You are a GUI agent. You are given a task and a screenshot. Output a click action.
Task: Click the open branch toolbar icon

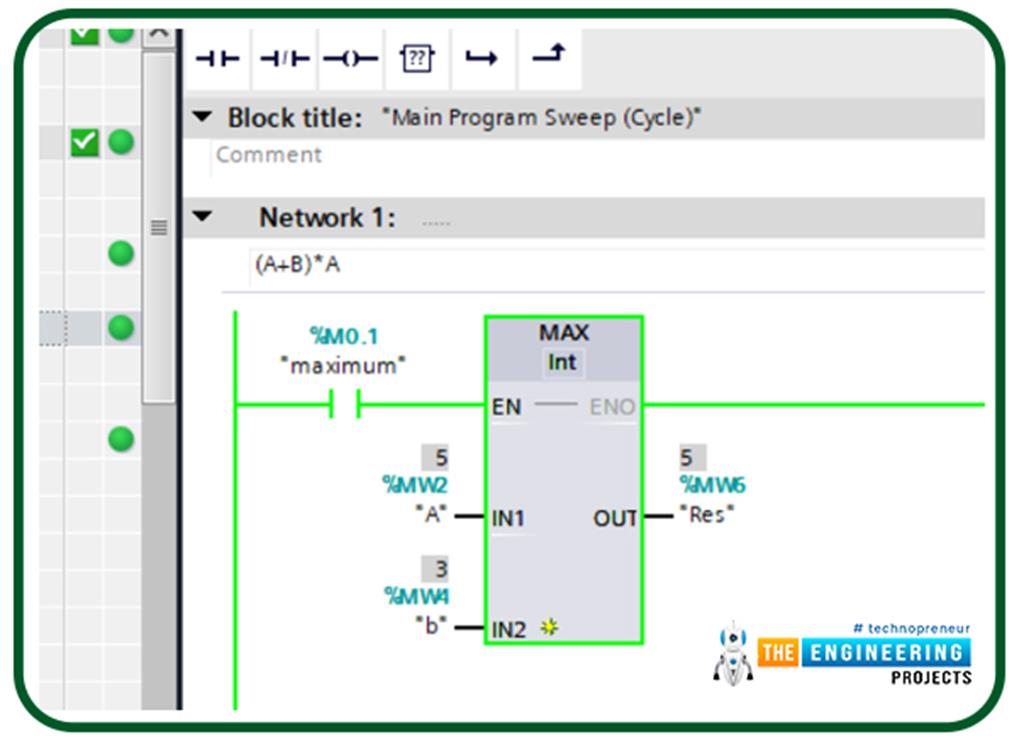pyautogui.click(x=482, y=58)
